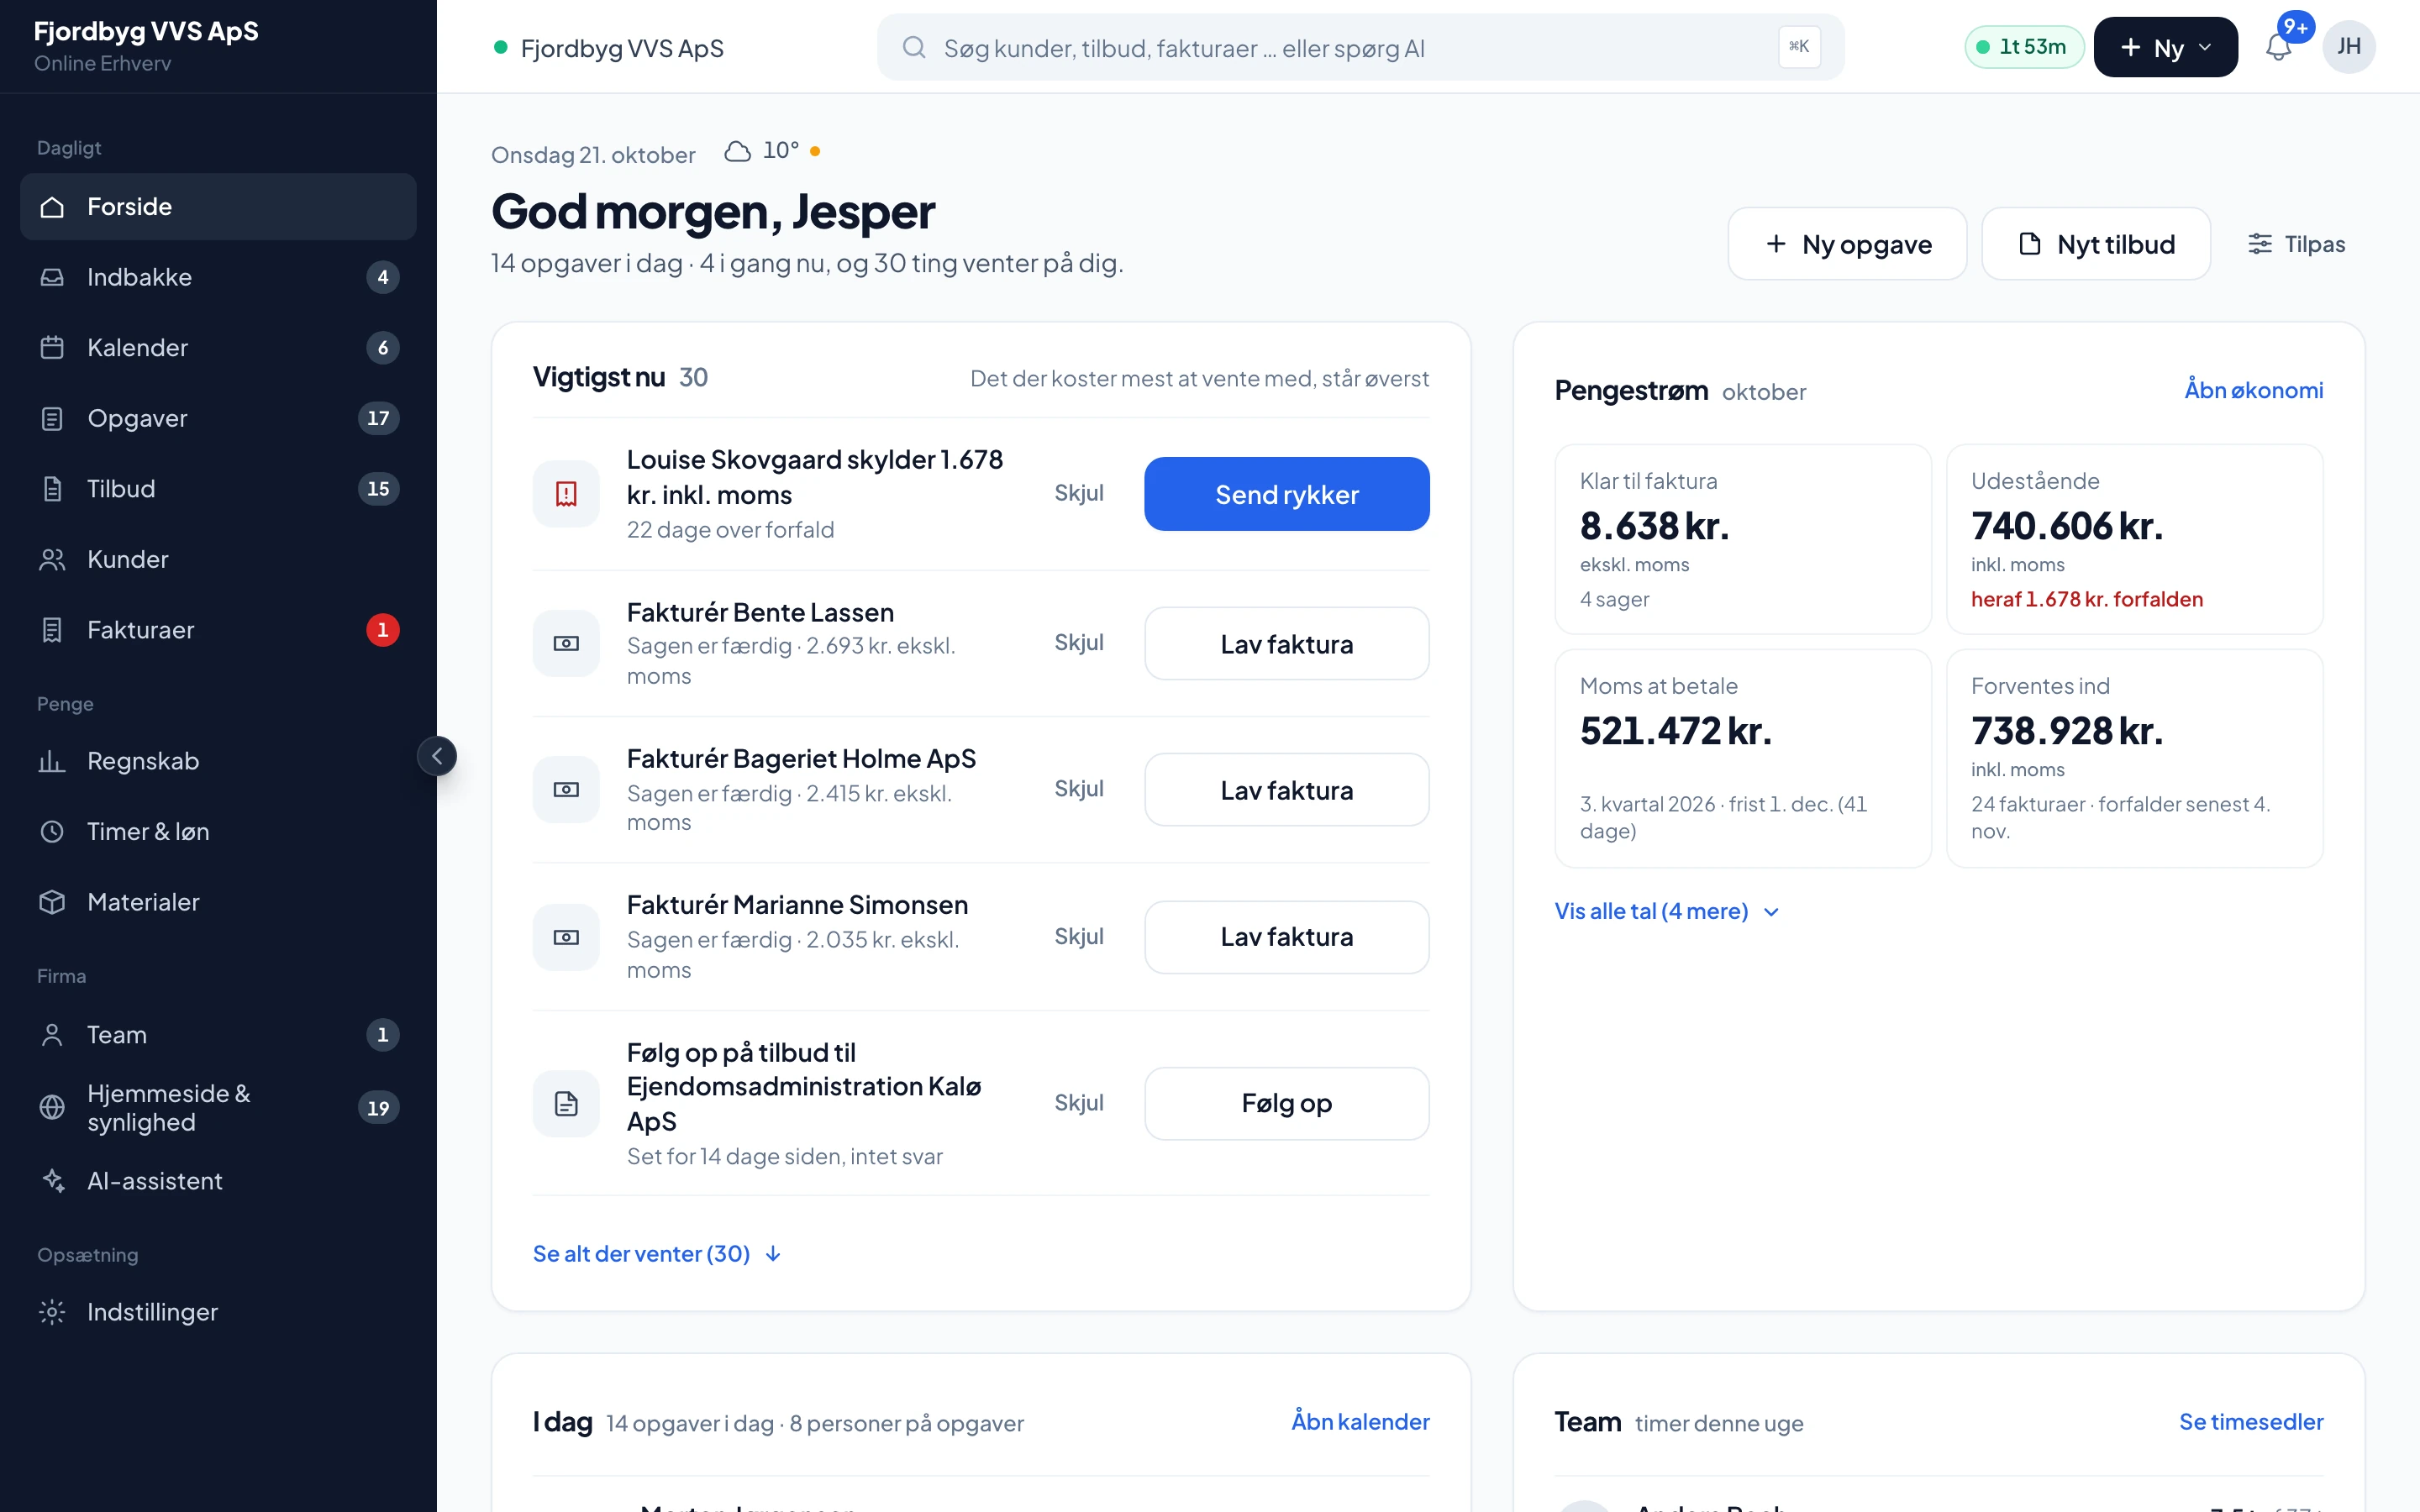Expand Vis alle tal (4 mere)
This screenshot has height=1512, width=2420.
pyautogui.click(x=1666, y=911)
